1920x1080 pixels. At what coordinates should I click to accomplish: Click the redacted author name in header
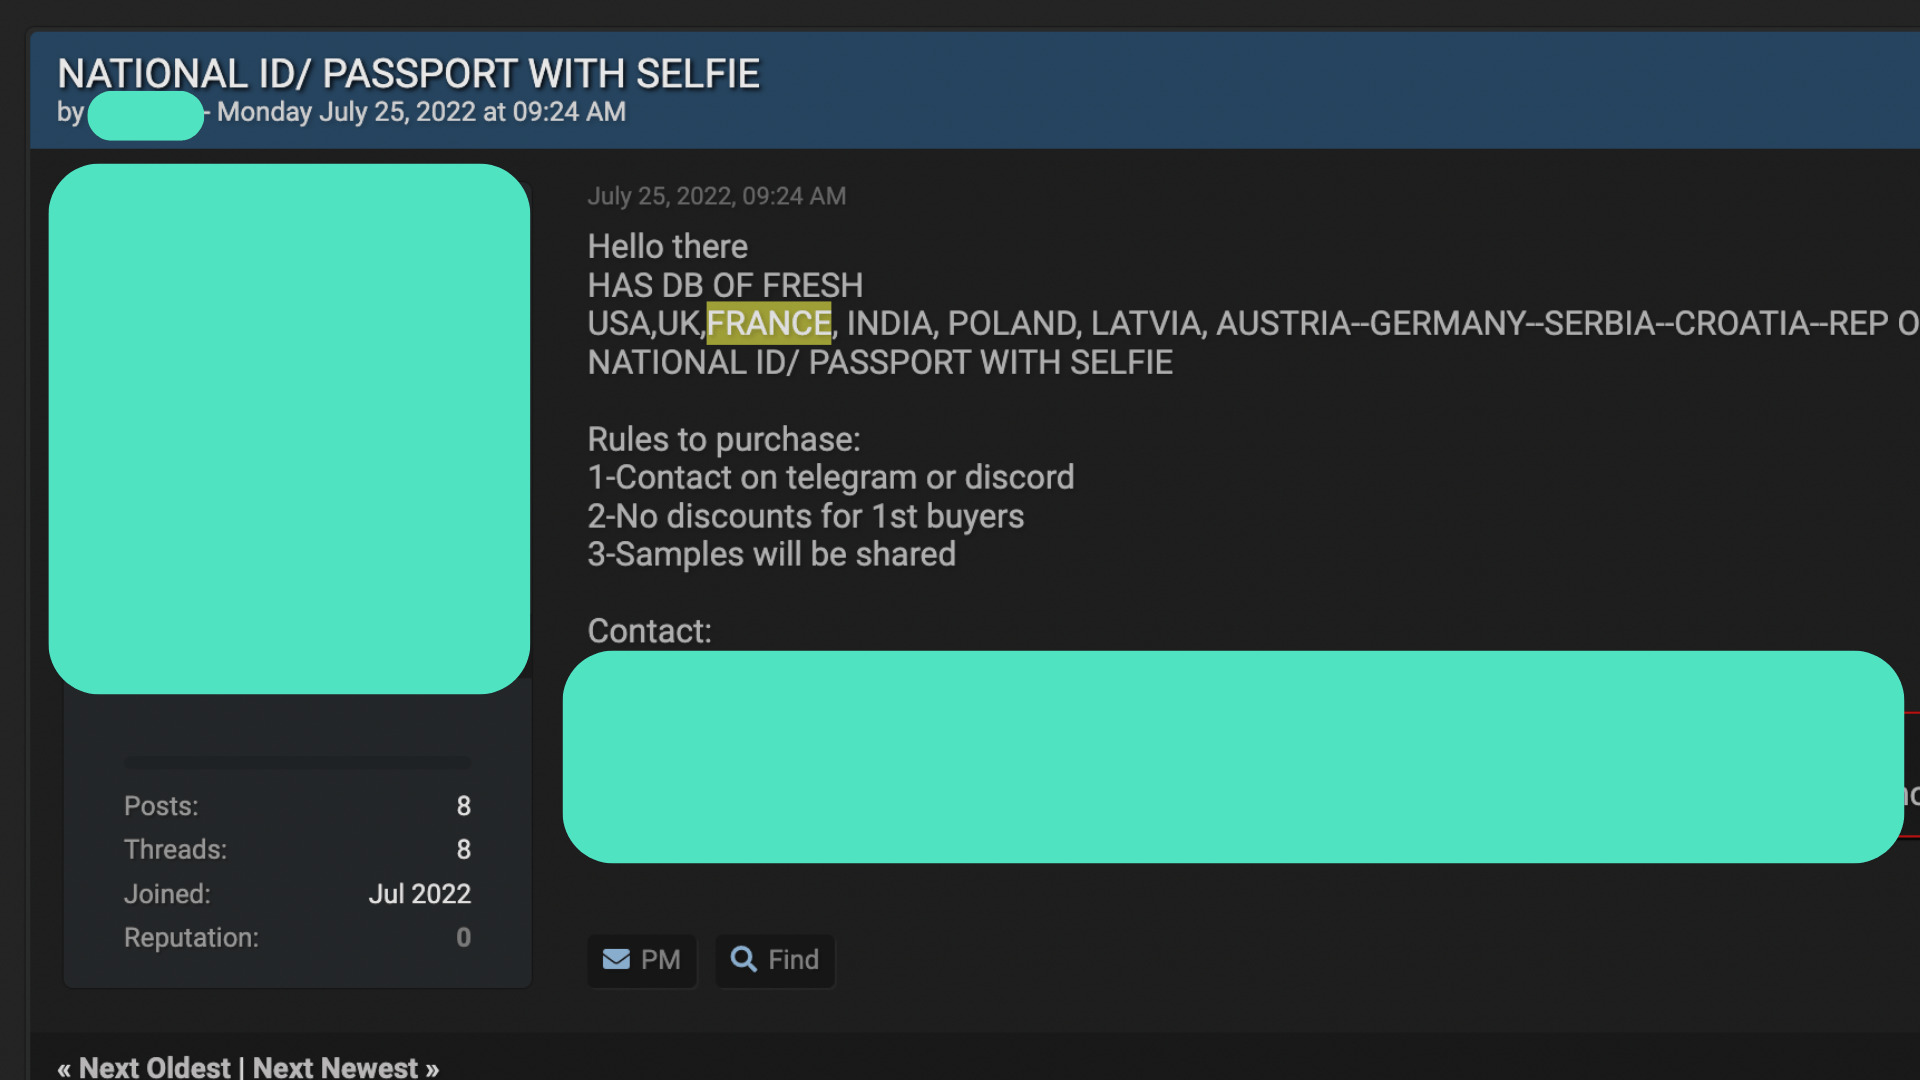click(146, 115)
